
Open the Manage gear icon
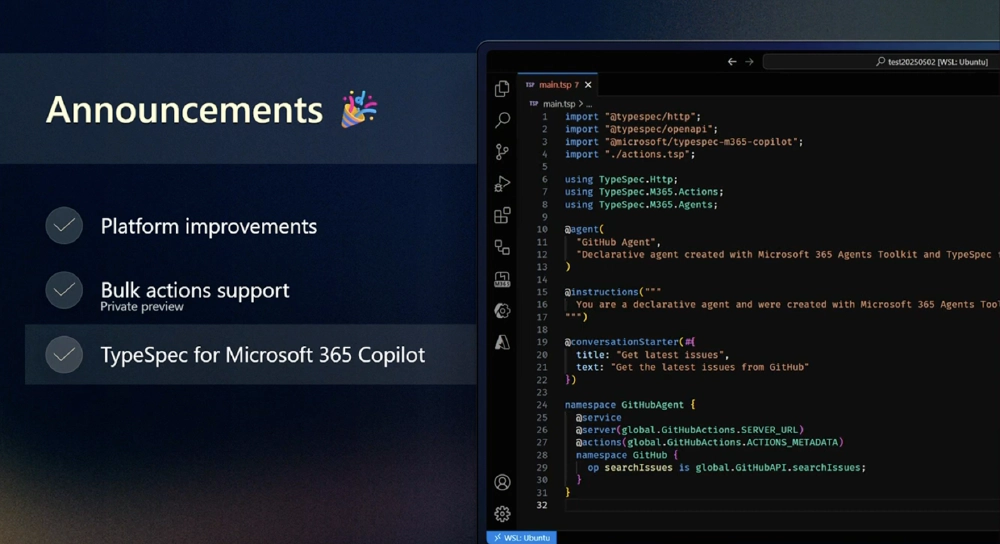[x=502, y=513]
